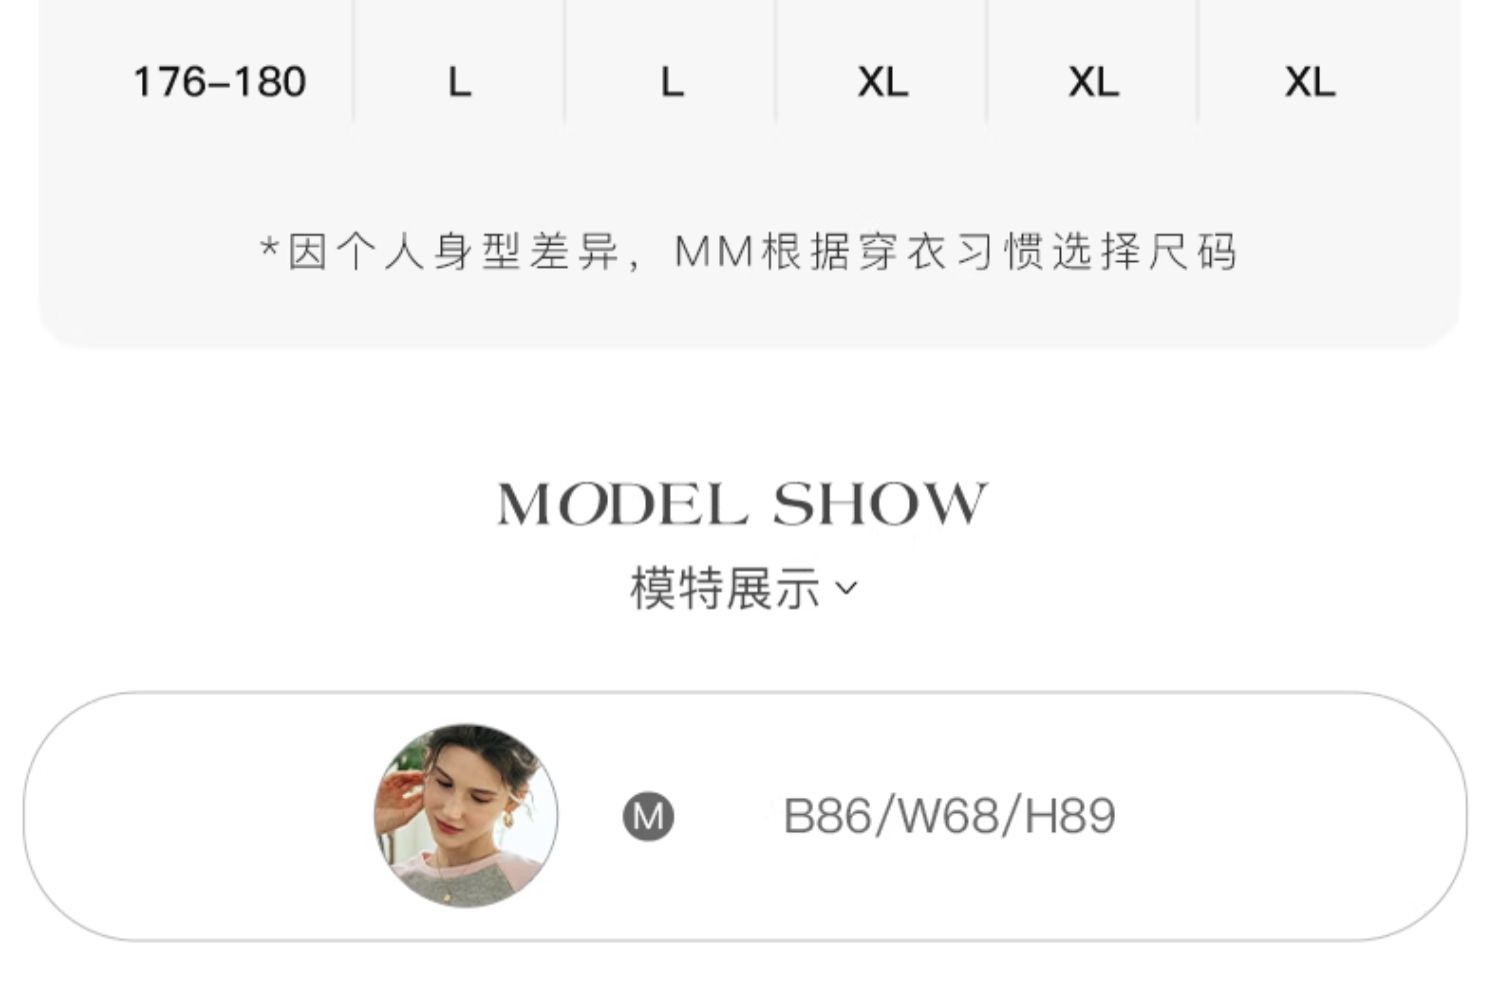Select the 176–180 height row label
Image resolution: width=1500 pixels, height=999 pixels.
click(219, 82)
